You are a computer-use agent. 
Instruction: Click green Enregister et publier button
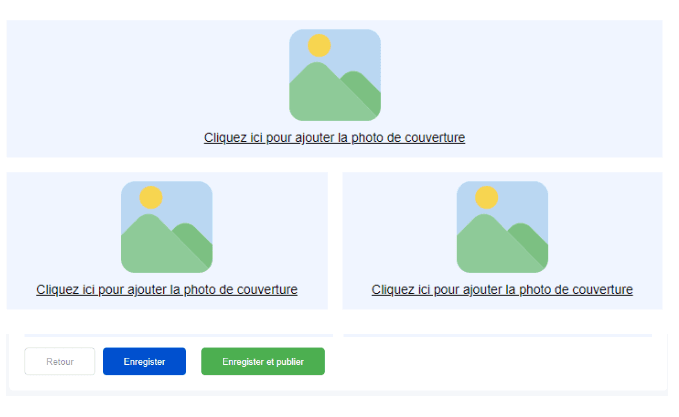[263, 361]
